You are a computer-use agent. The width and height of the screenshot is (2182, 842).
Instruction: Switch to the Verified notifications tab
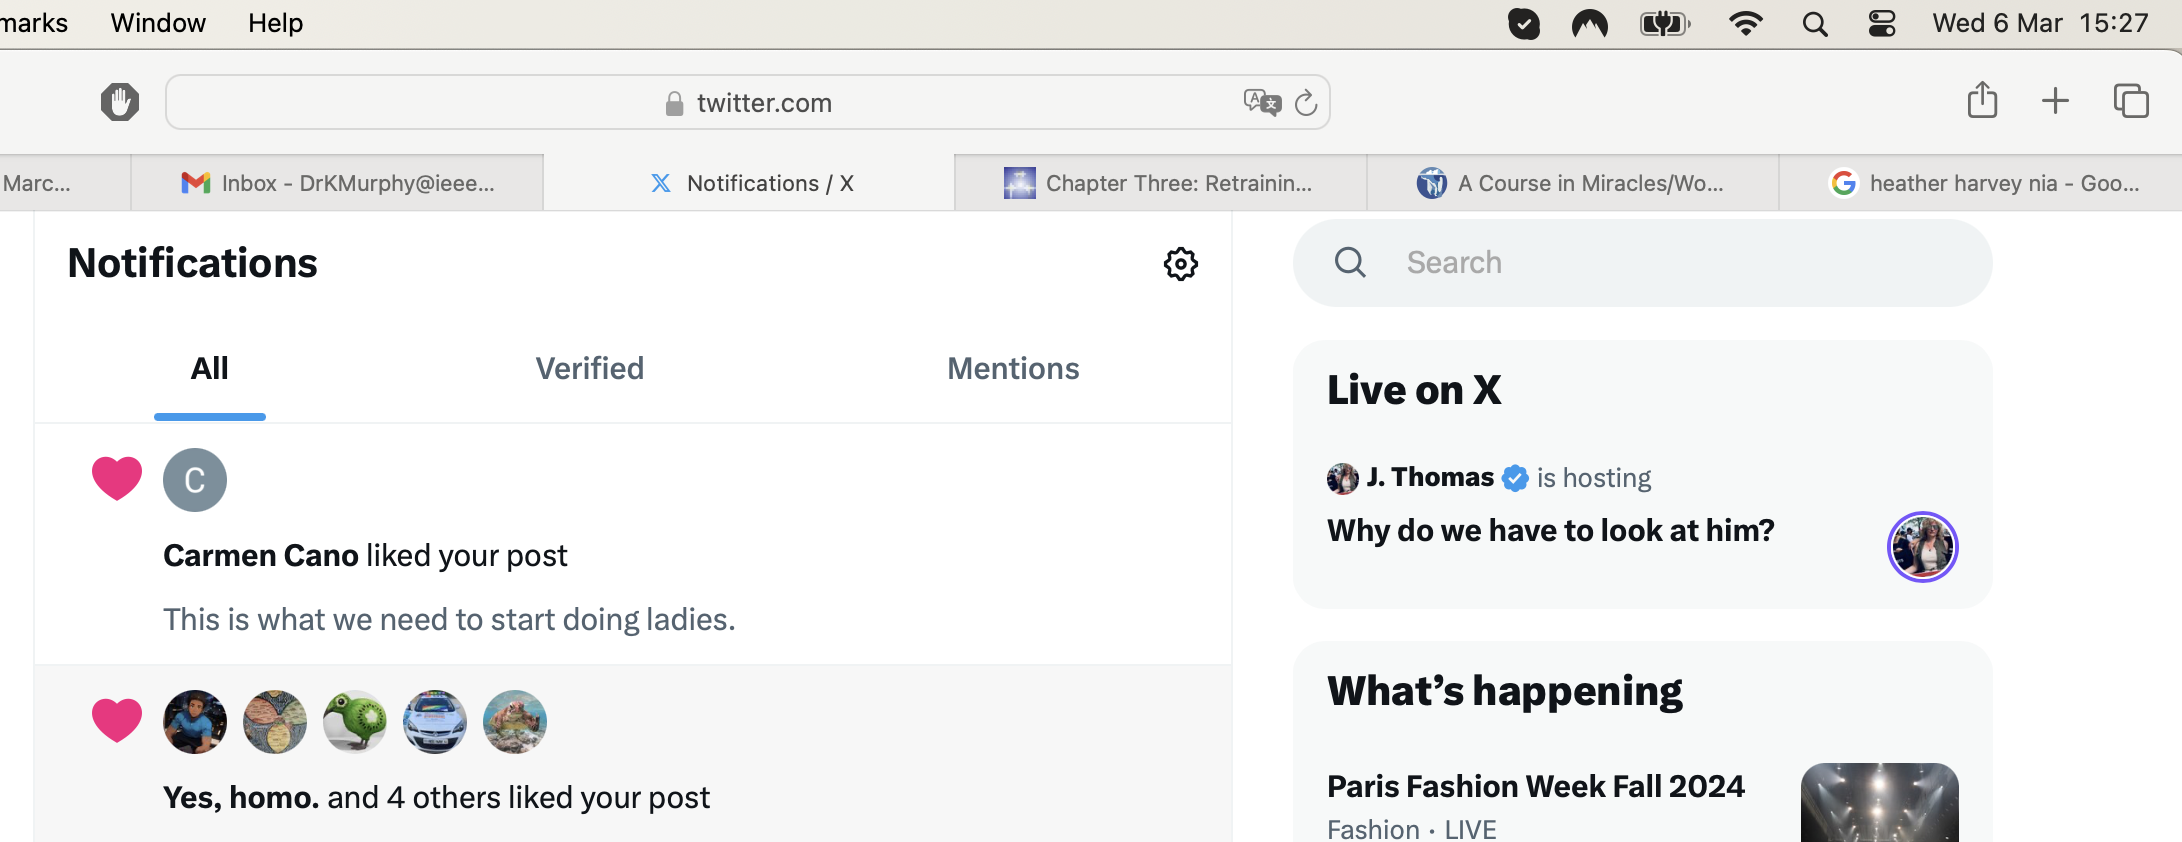[x=590, y=369]
